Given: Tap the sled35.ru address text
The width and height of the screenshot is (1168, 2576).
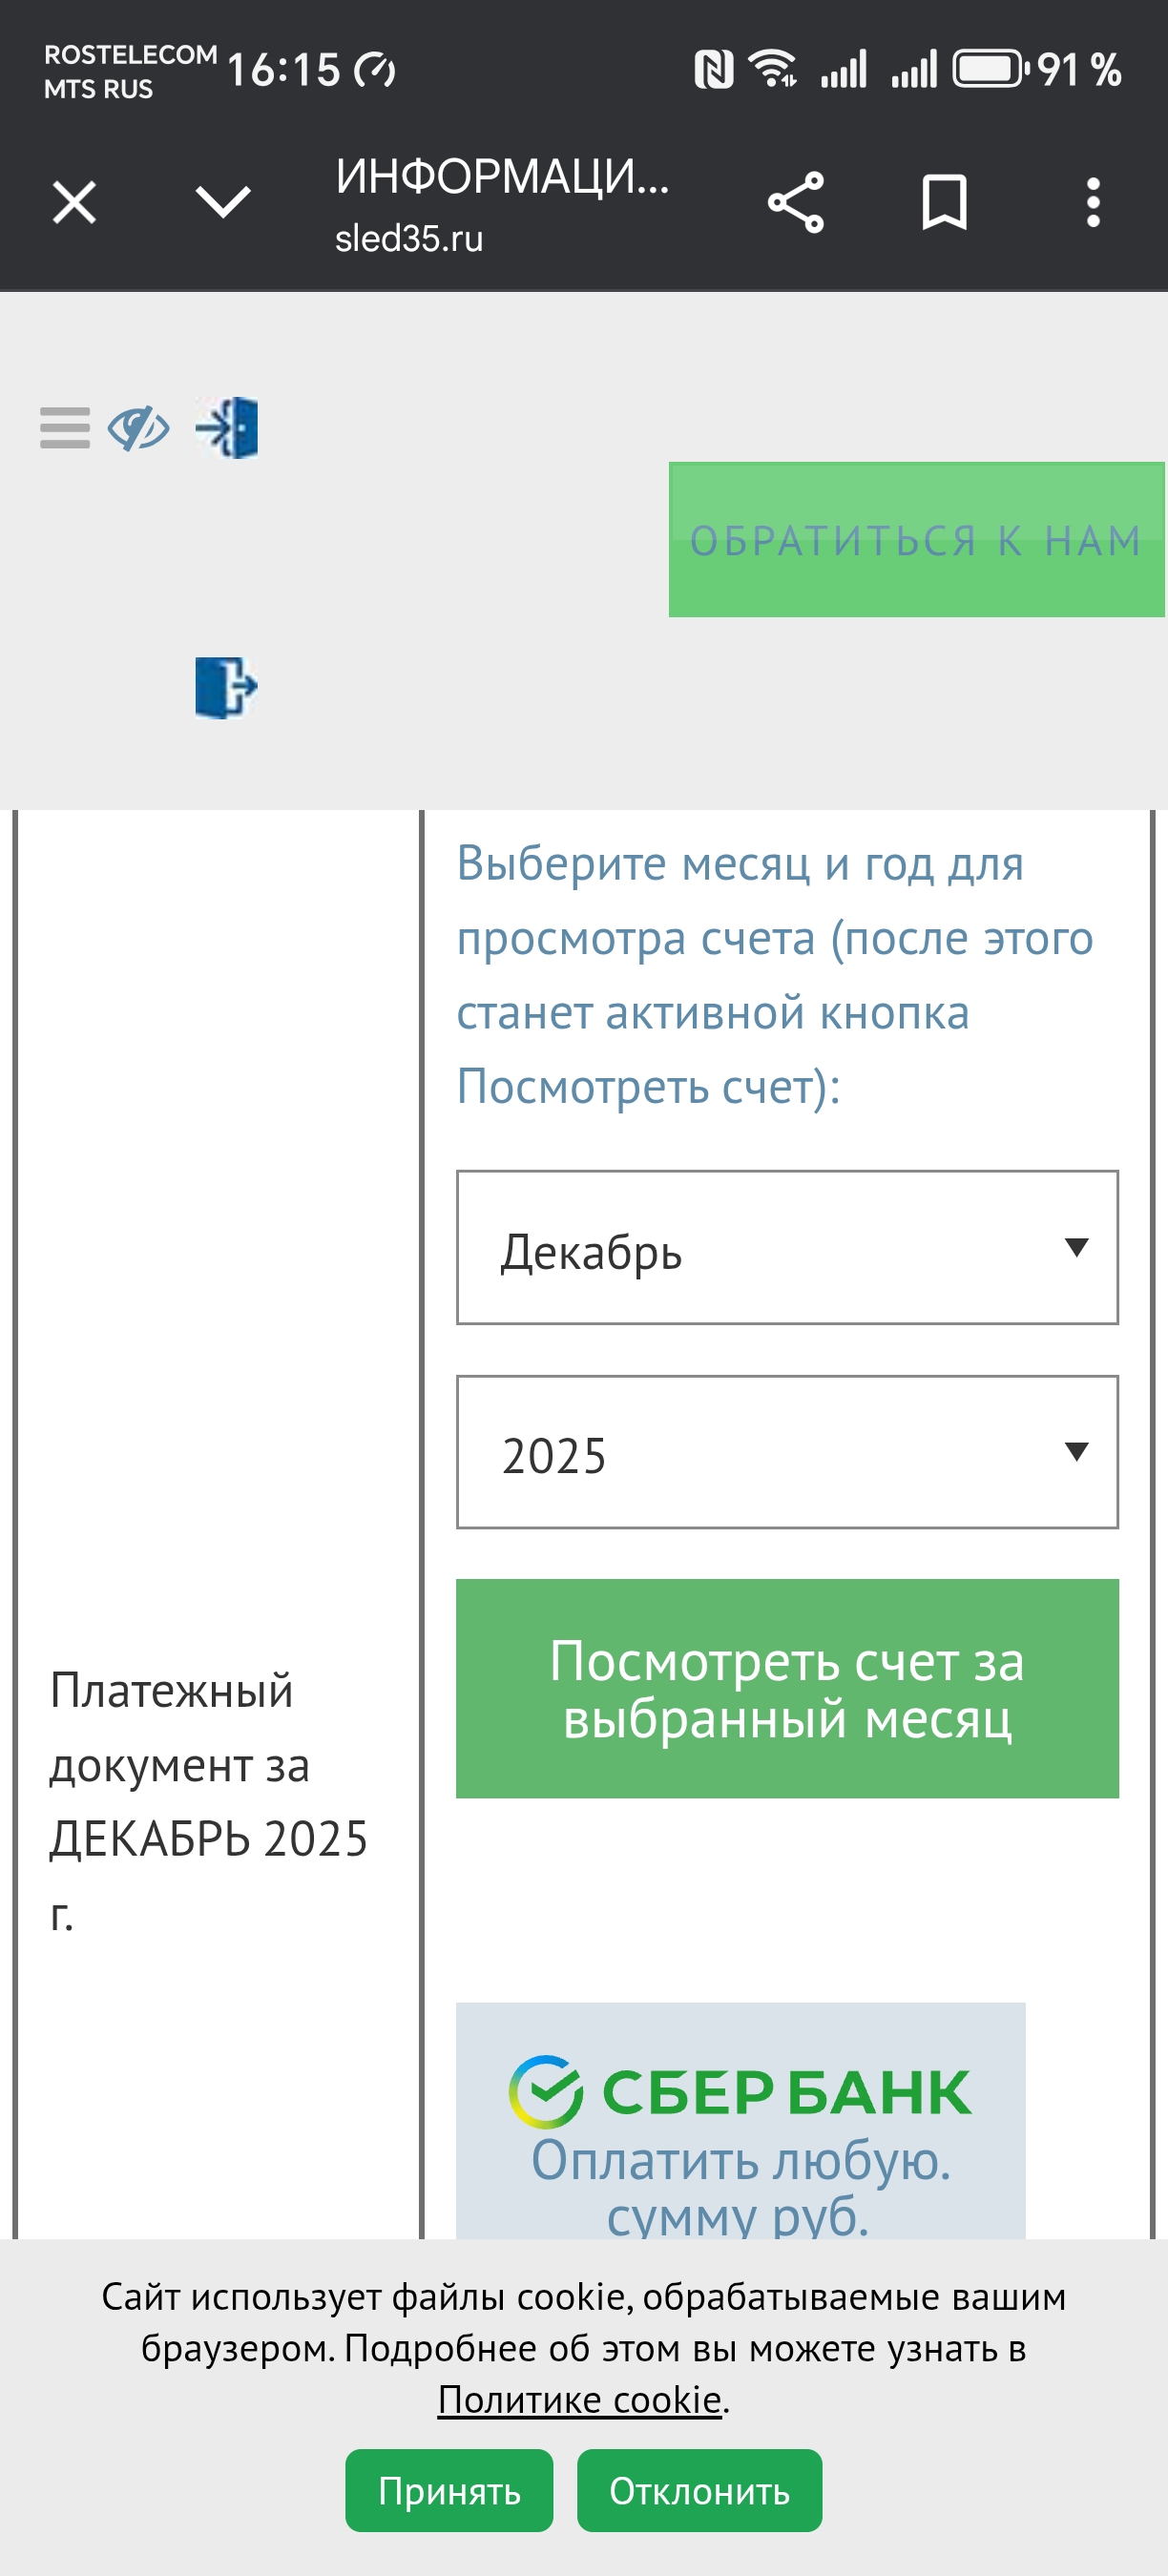Looking at the screenshot, I should tap(409, 239).
